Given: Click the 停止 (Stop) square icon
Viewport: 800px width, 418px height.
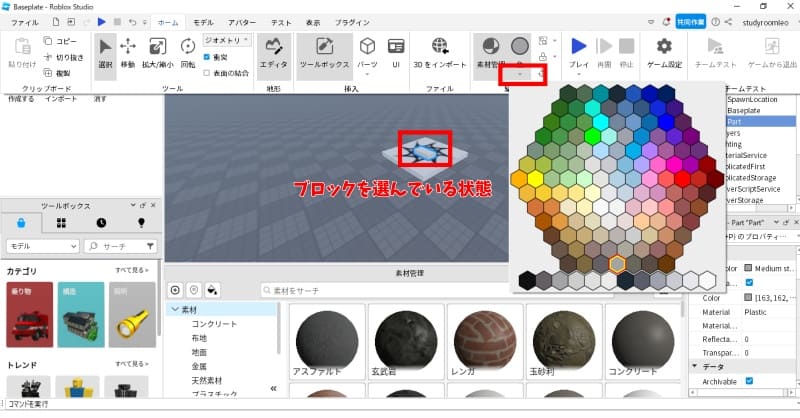Looking at the screenshot, I should (x=627, y=46).
